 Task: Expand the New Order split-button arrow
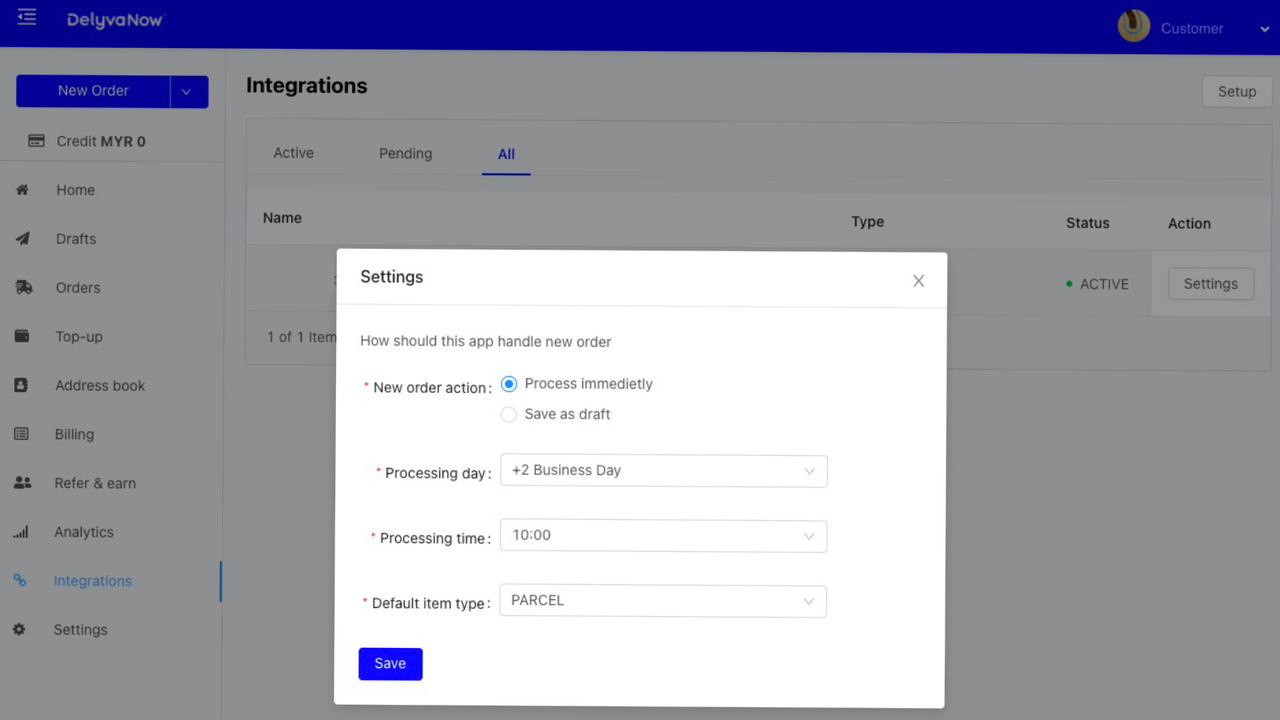(188, 91)
